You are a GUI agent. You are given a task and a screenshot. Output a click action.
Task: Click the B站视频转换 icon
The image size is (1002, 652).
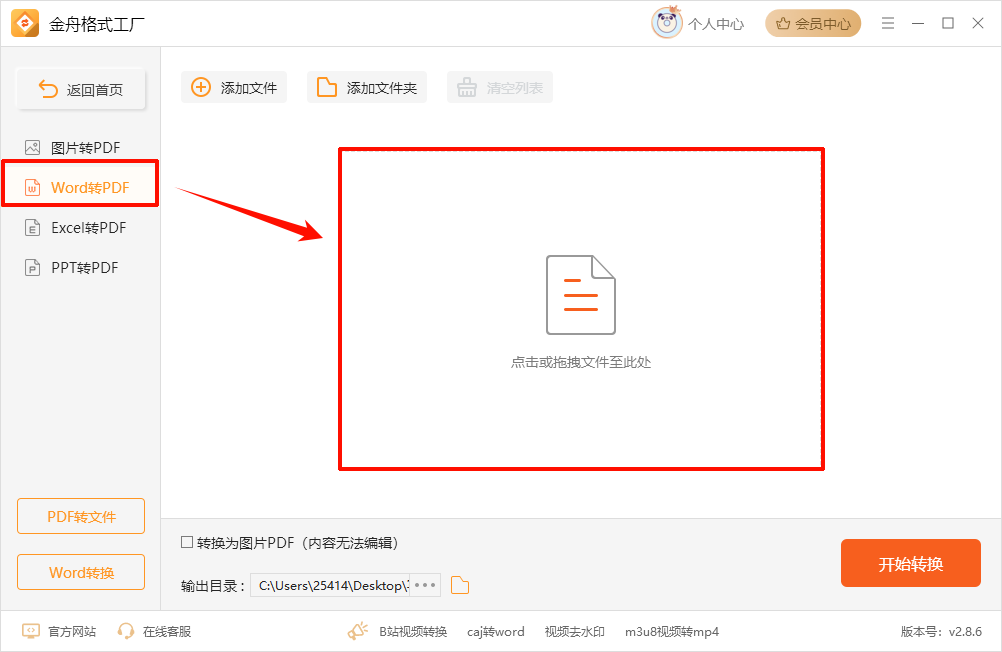tap(358, 631)
